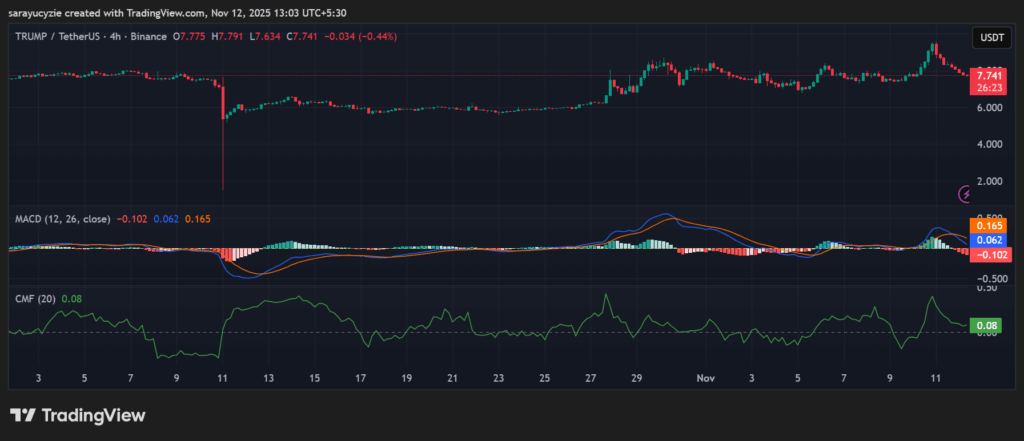Select the MACD (12, 26, close) indicator label
This screenshot has height=441, width=1024.
point(61,218)
